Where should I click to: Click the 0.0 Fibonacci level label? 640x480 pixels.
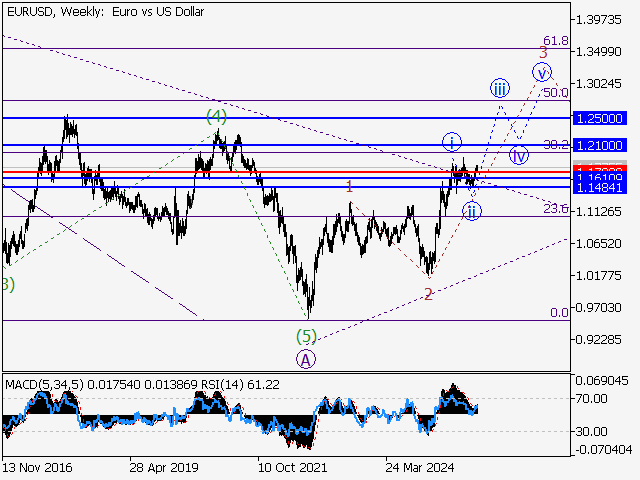(x=560, y=313)
